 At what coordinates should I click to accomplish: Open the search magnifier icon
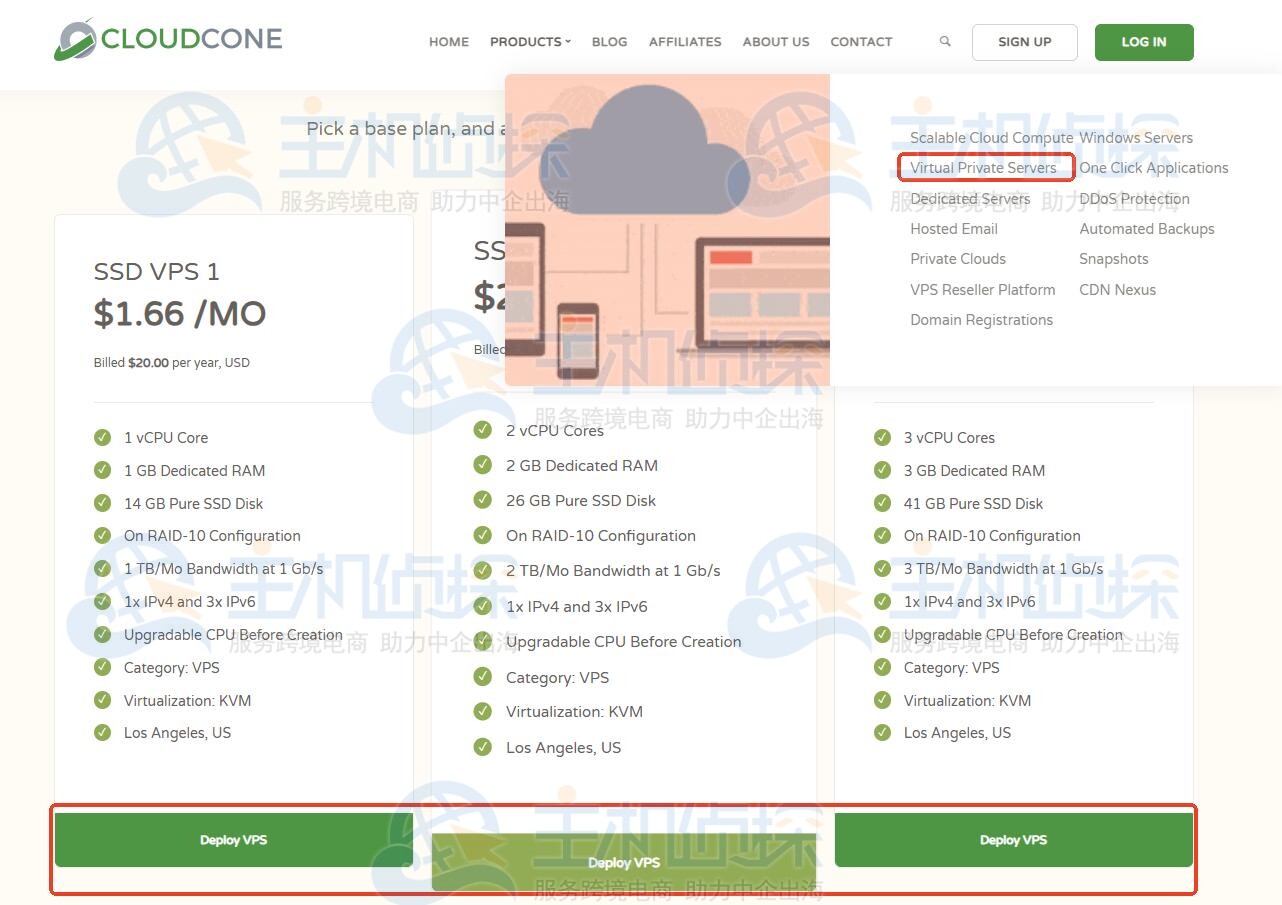click(945, 42)
